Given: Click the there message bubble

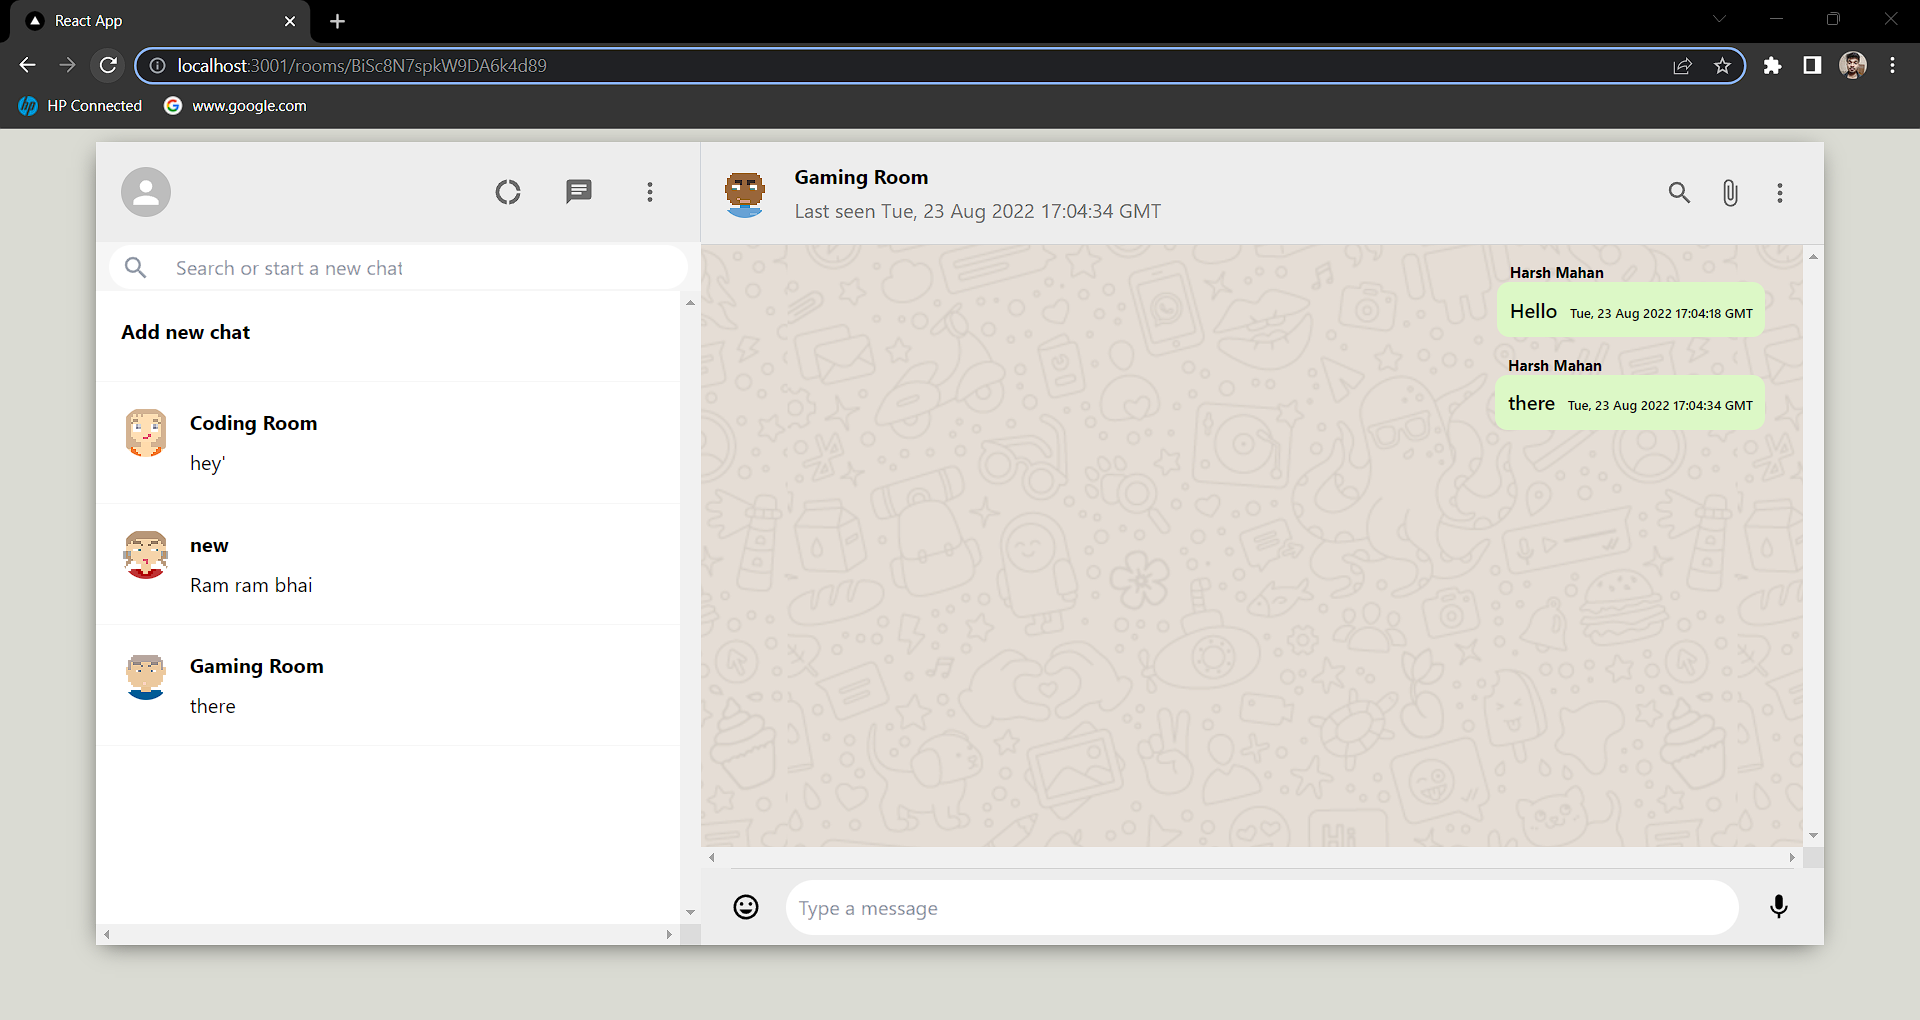Looking at the screenshot, I should tap(1630, 403).
